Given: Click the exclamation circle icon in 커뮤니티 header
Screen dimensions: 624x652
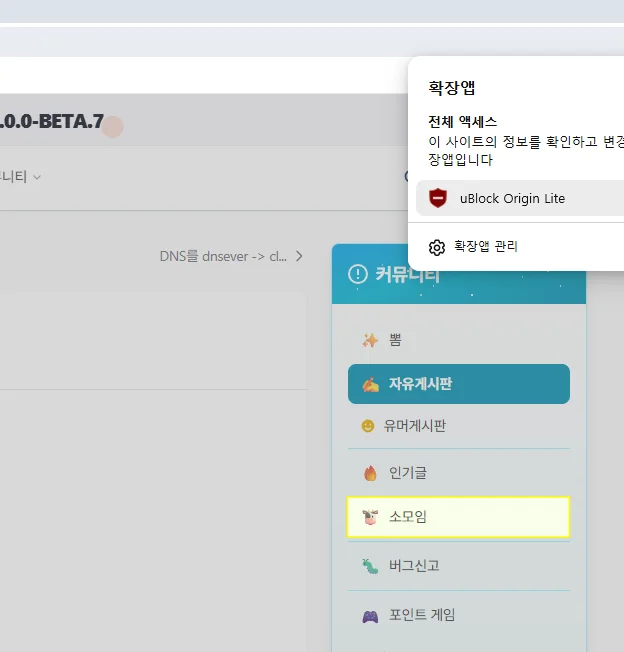Looking at the screenshot, I should [x=358, y=274].
